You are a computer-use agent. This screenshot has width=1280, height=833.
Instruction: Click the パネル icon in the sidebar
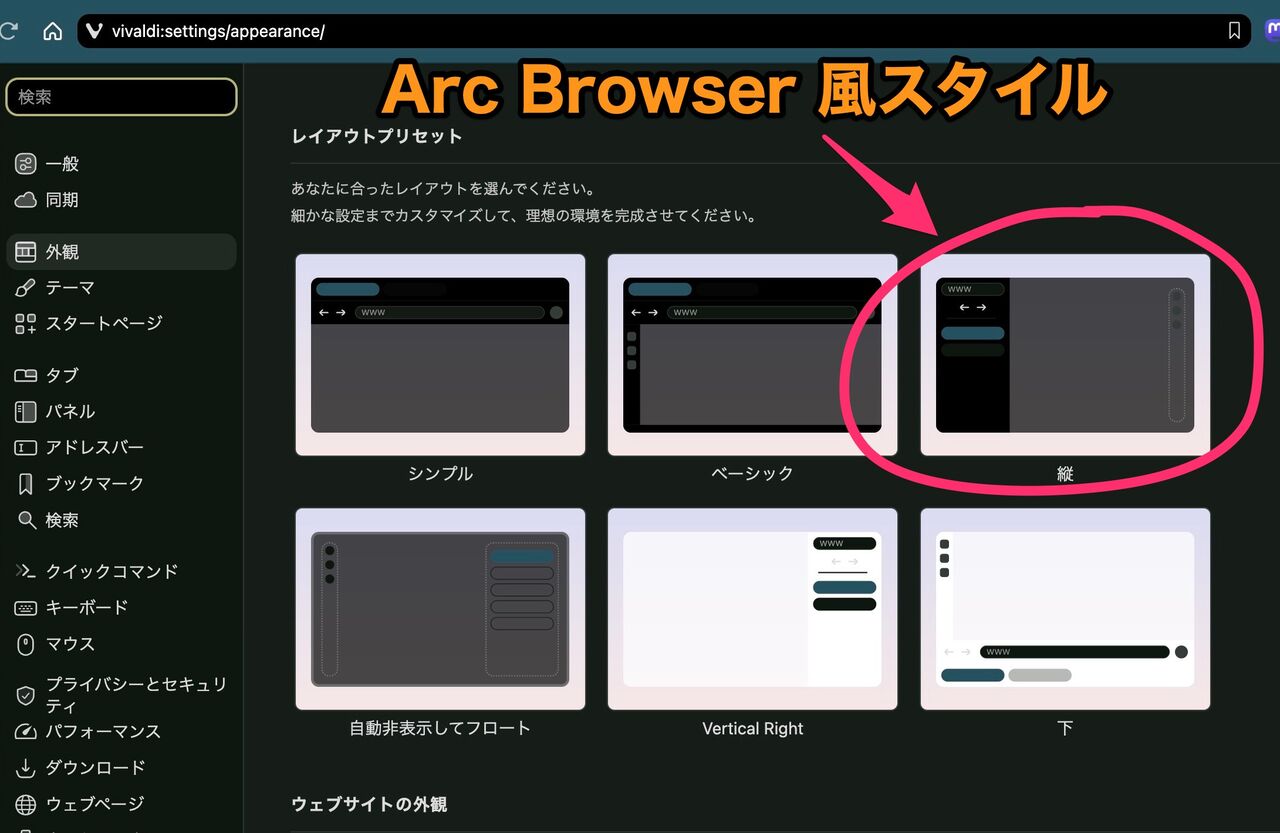pos(26,412)
